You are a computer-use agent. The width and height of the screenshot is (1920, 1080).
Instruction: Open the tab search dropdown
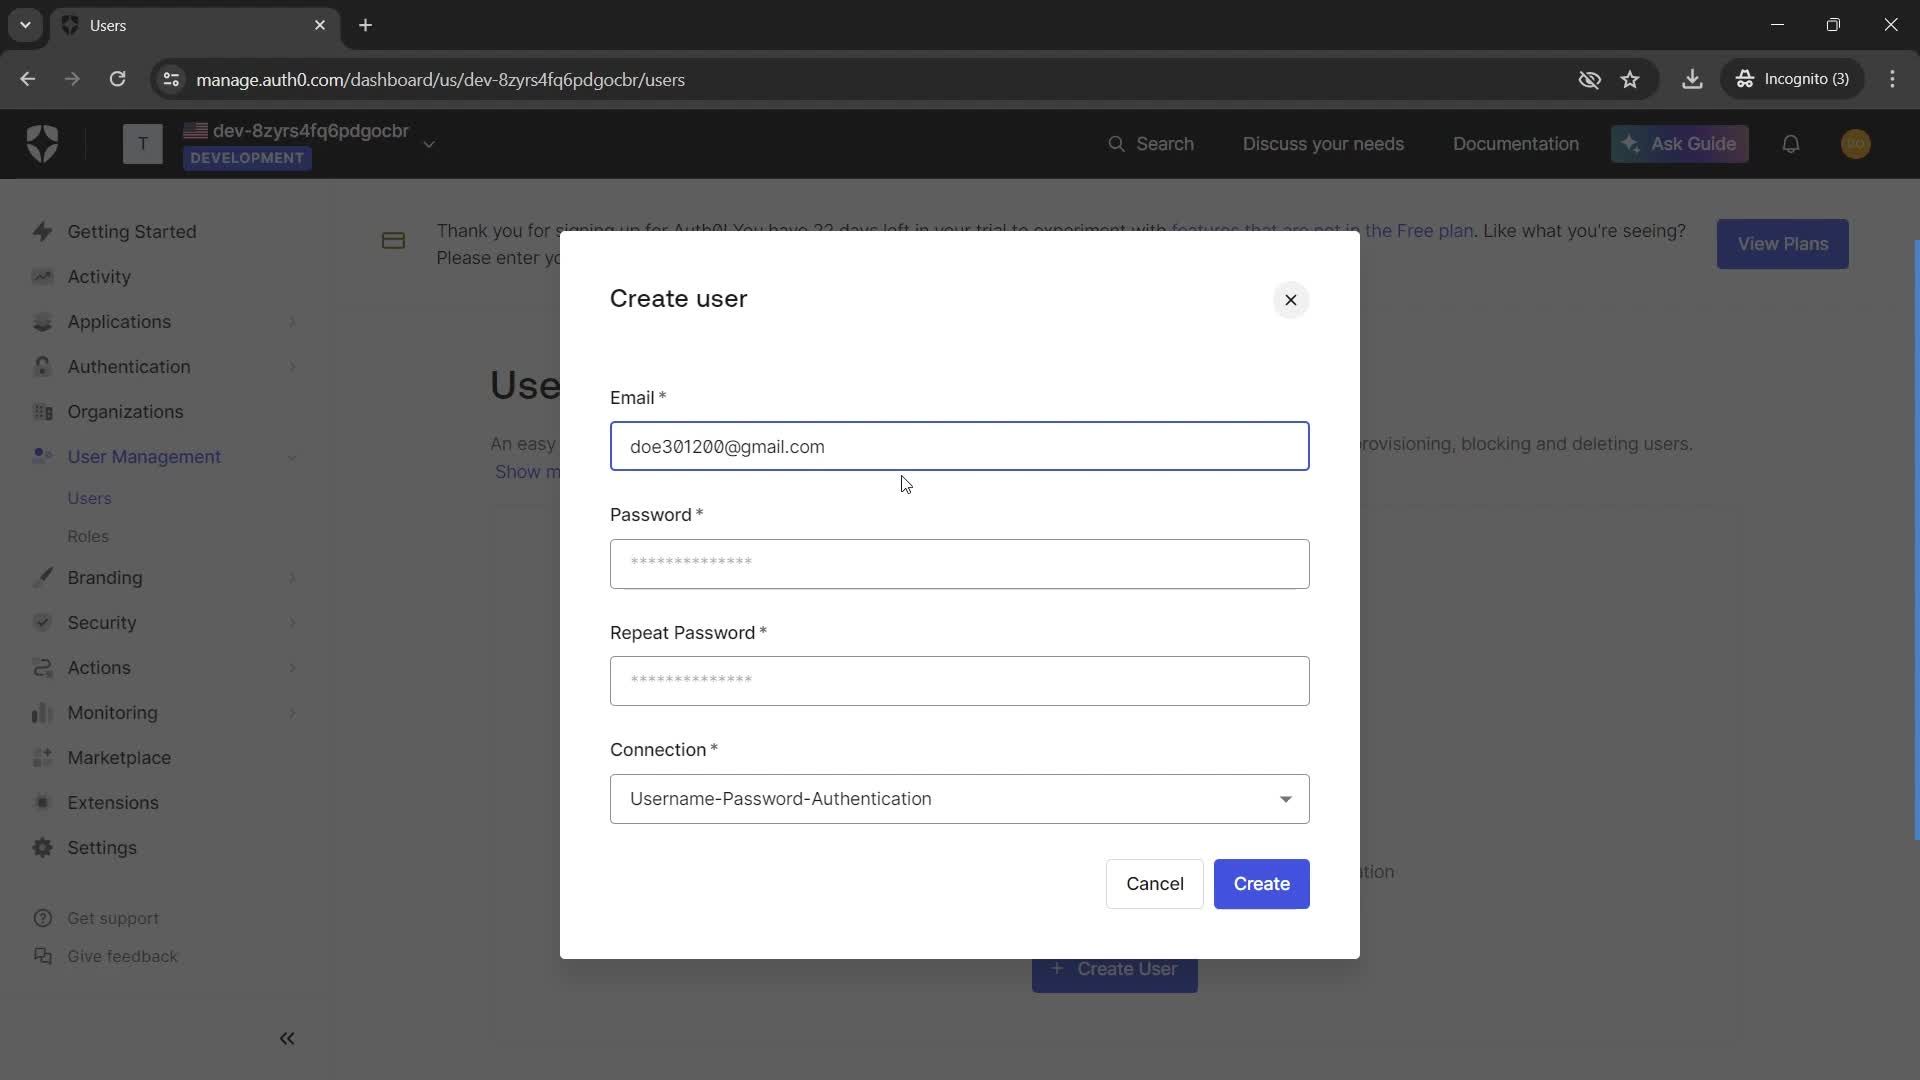point(25,25)
